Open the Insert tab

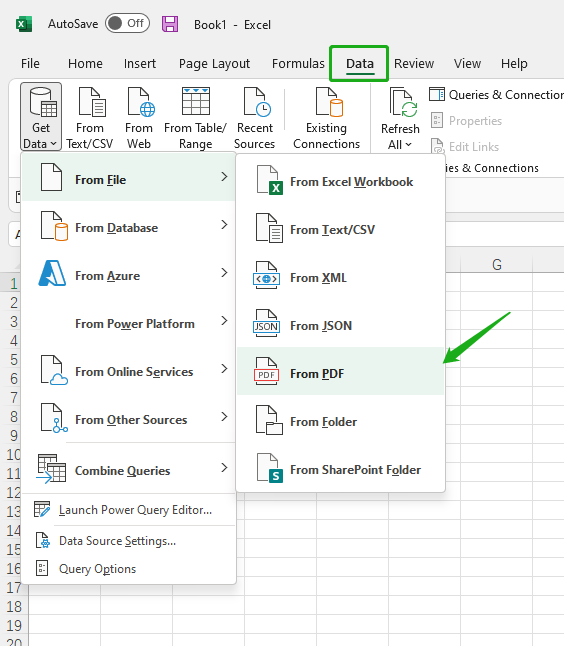[140, 63]
